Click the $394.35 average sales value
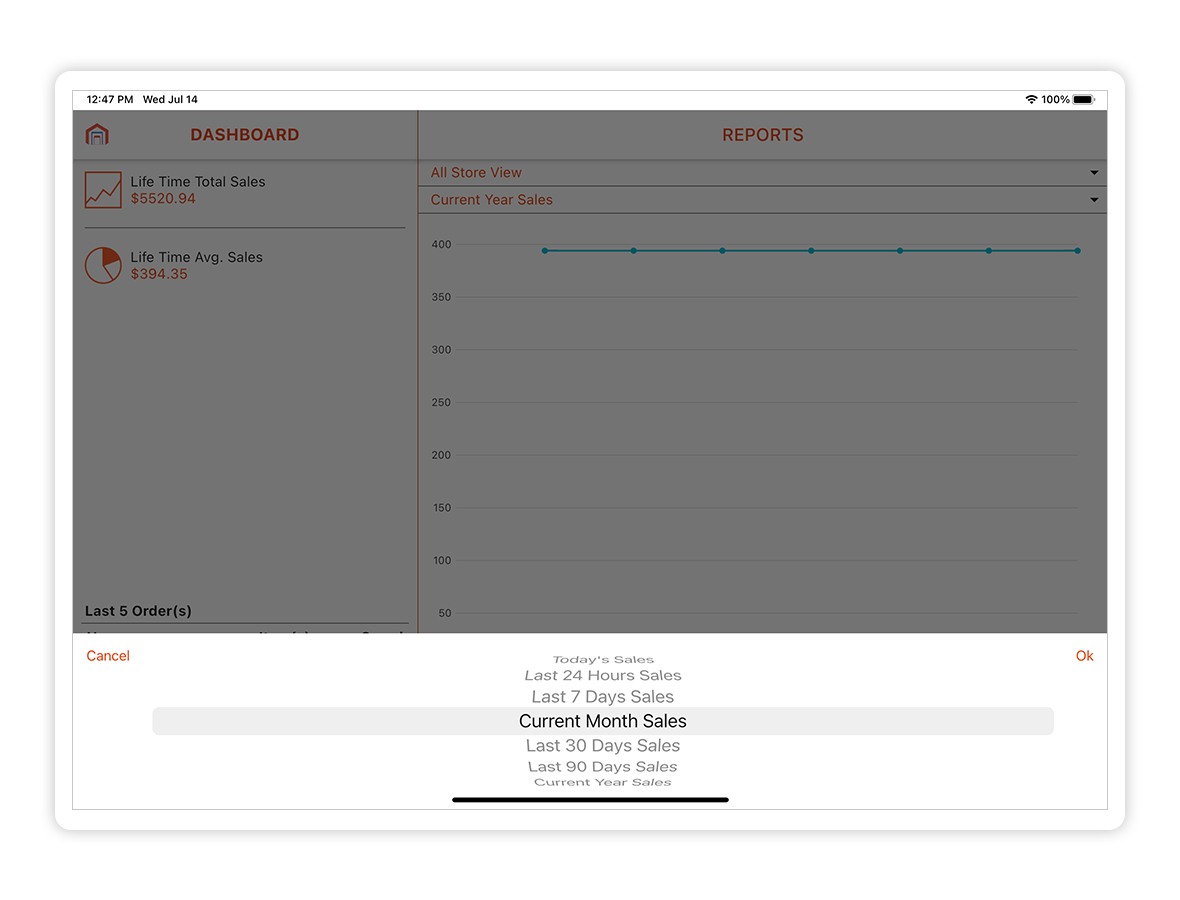 (159, 274)
